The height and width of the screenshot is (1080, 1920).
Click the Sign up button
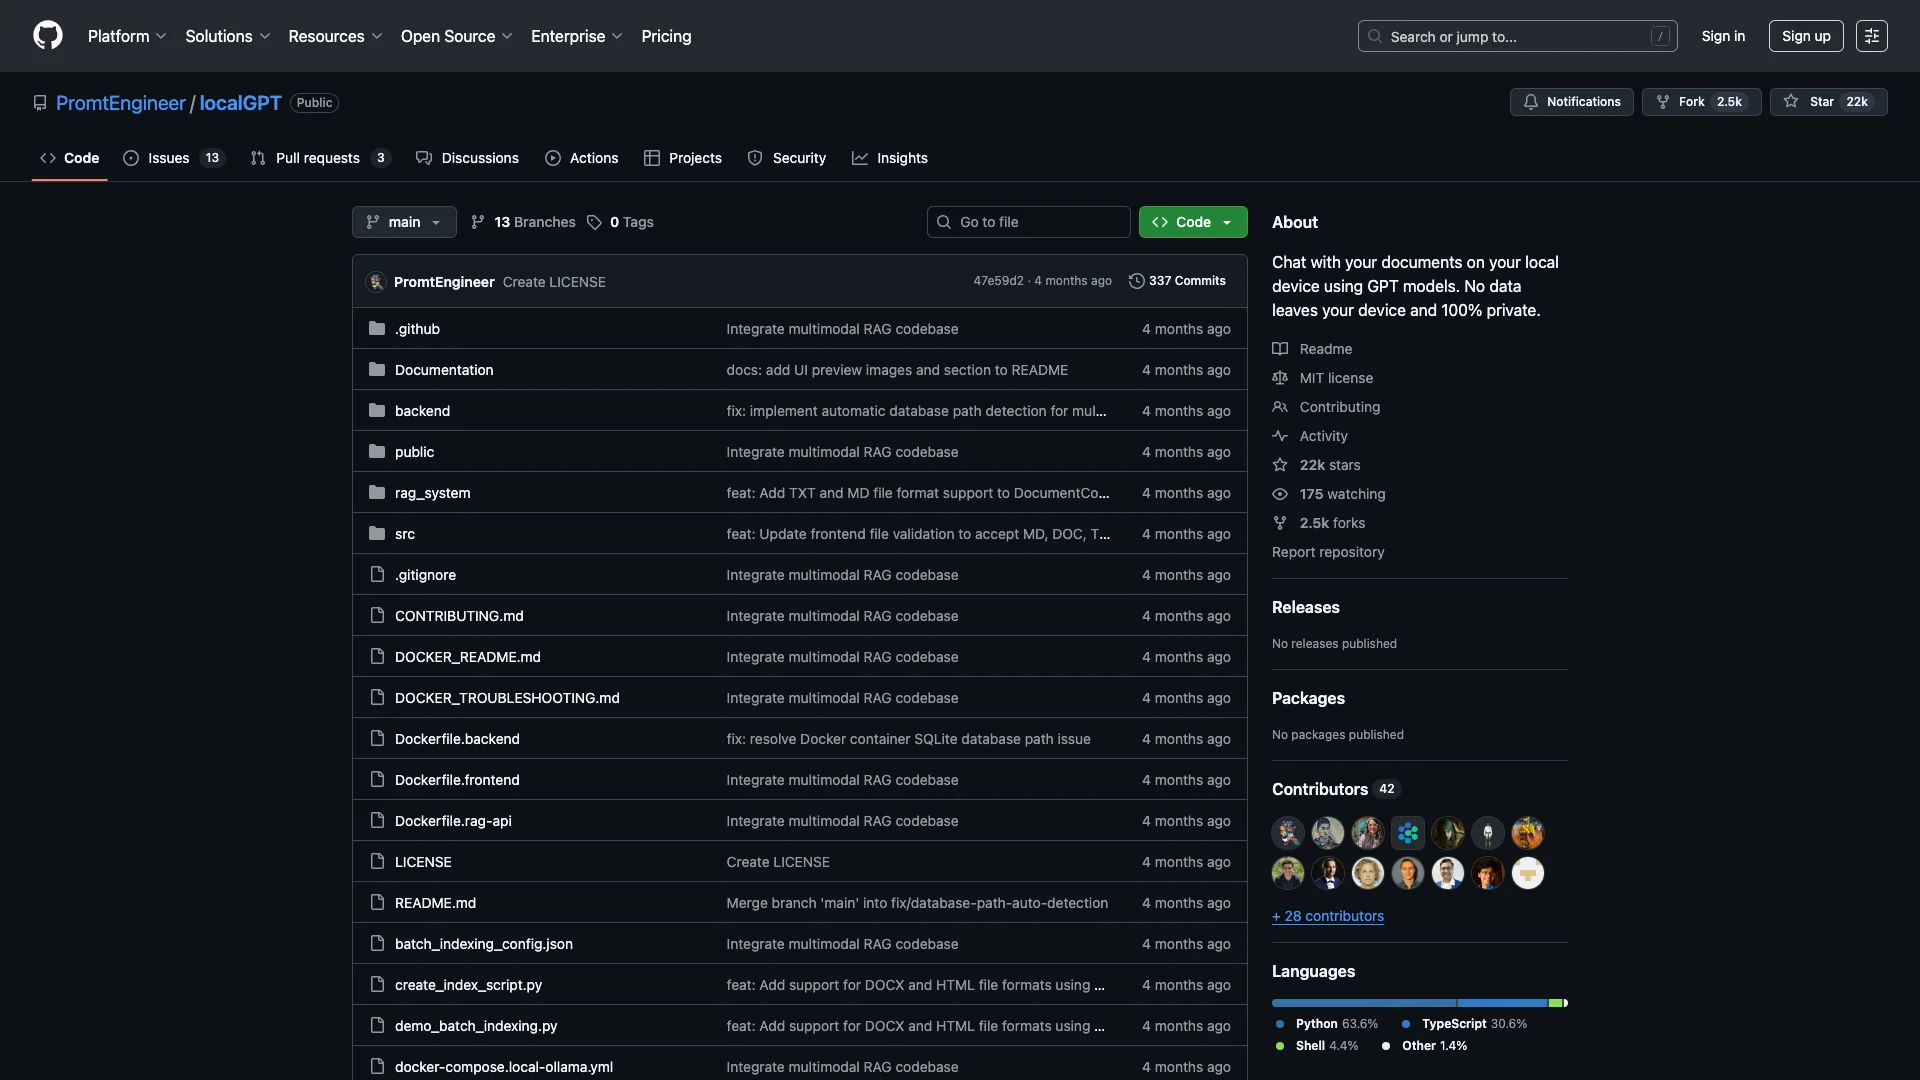pyautogui.click(x=1805, y=36)
